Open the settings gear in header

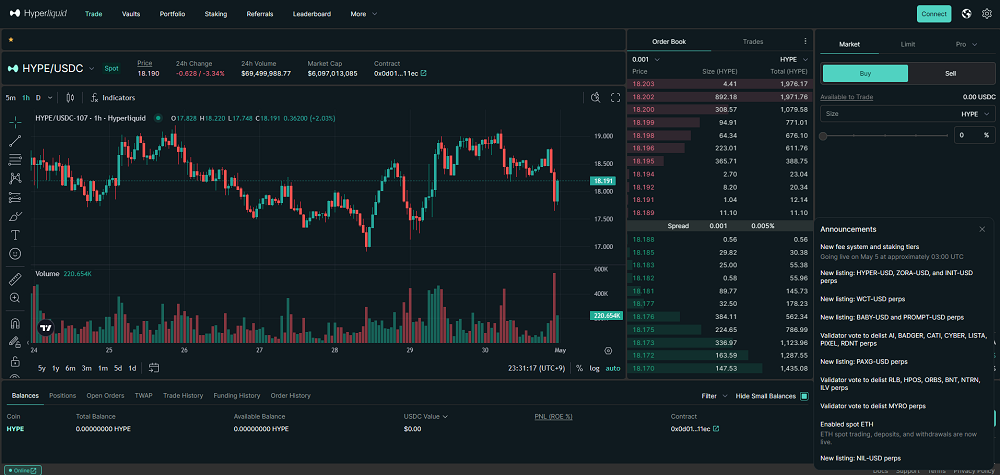click(x=987, y=13)
